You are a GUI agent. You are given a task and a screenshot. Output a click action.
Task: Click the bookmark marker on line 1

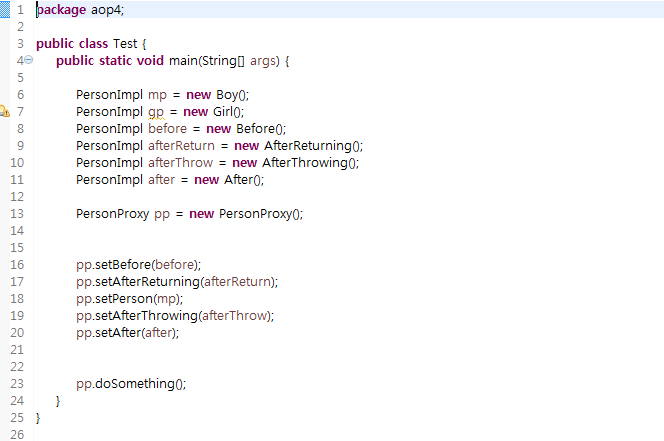[5, 9]
